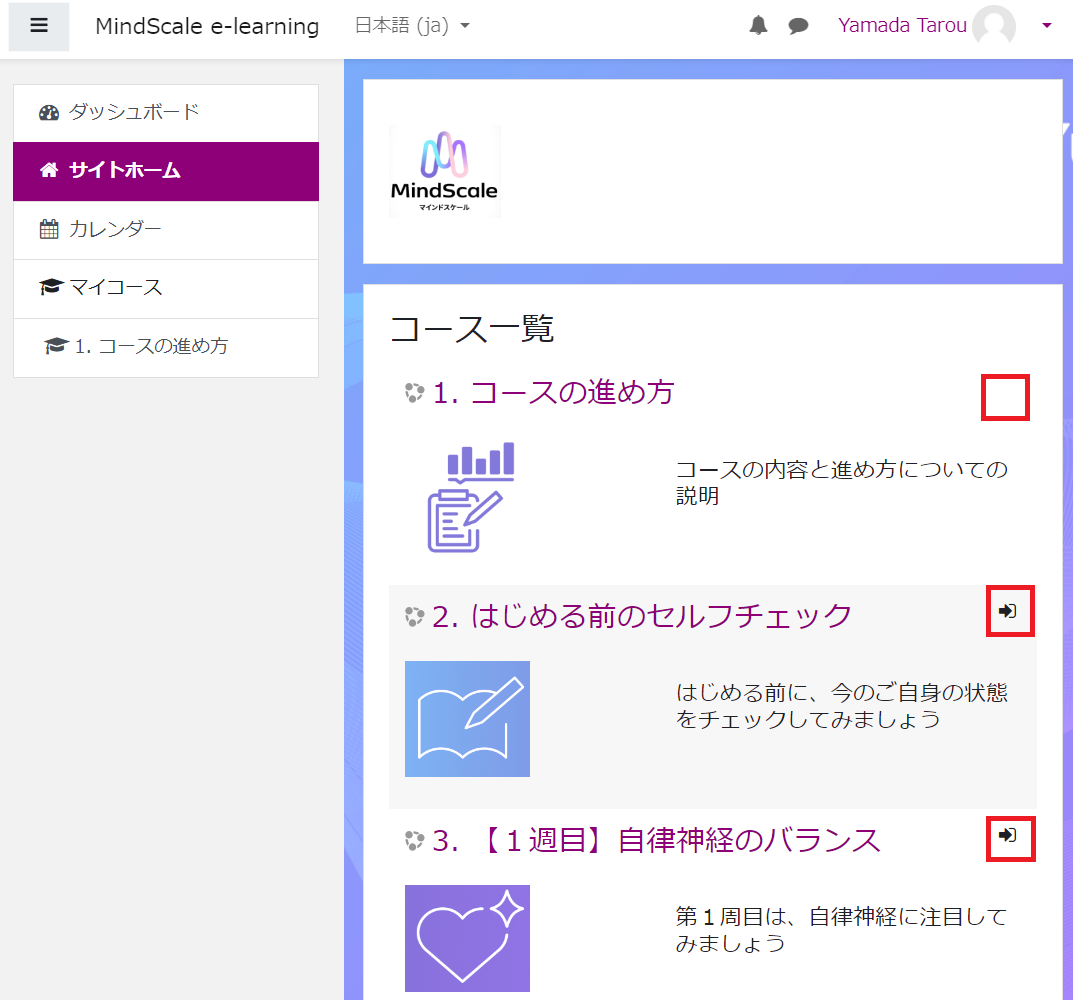This screenshot has width=1073, height=1000.
Task: Open course link 3. 【１週目】自律神経のバランス
Action: pyautogui.click(x=656, y=840)
